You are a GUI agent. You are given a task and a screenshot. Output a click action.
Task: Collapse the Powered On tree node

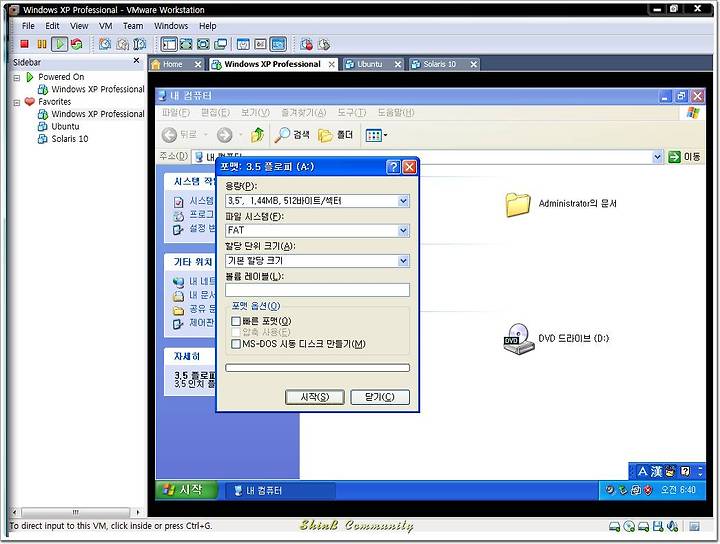(x=17, y=78)
